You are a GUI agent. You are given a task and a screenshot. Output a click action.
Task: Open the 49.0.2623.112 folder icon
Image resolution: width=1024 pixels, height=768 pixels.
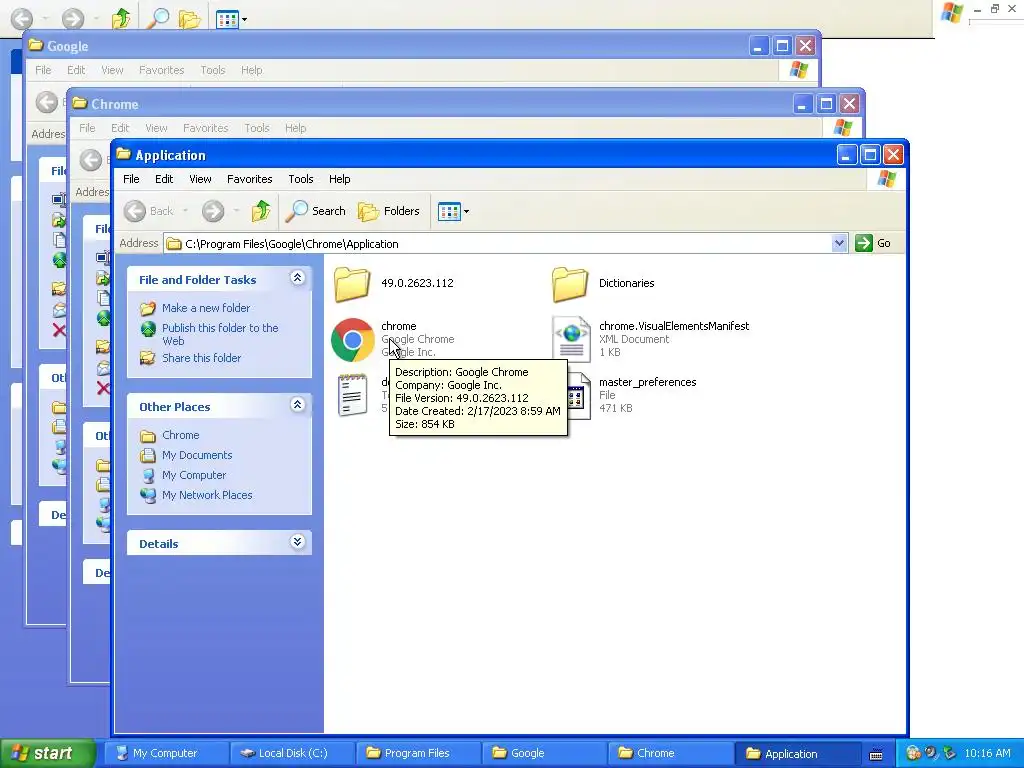pos(352,283)
